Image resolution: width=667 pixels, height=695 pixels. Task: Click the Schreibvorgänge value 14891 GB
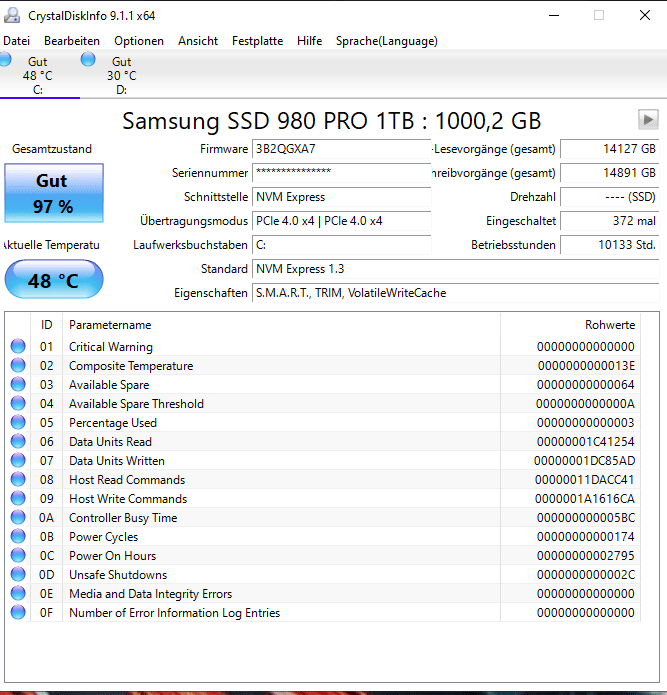click(x=610, y=173)
